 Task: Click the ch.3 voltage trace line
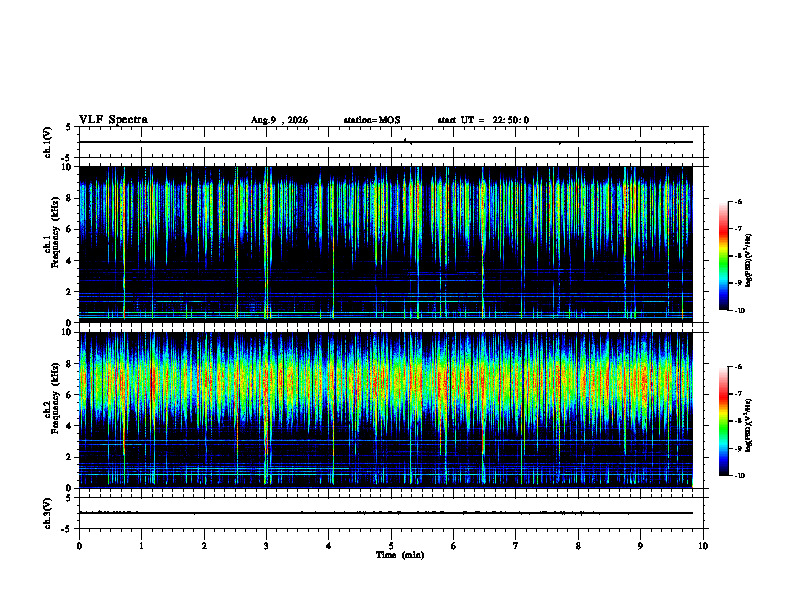(385, 513)
